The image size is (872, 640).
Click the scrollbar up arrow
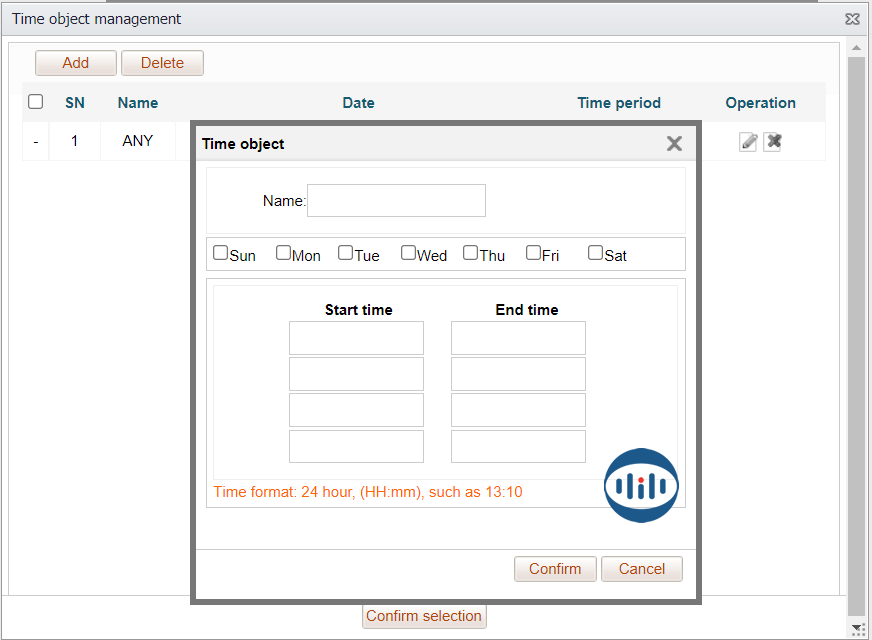pos(856,47)
